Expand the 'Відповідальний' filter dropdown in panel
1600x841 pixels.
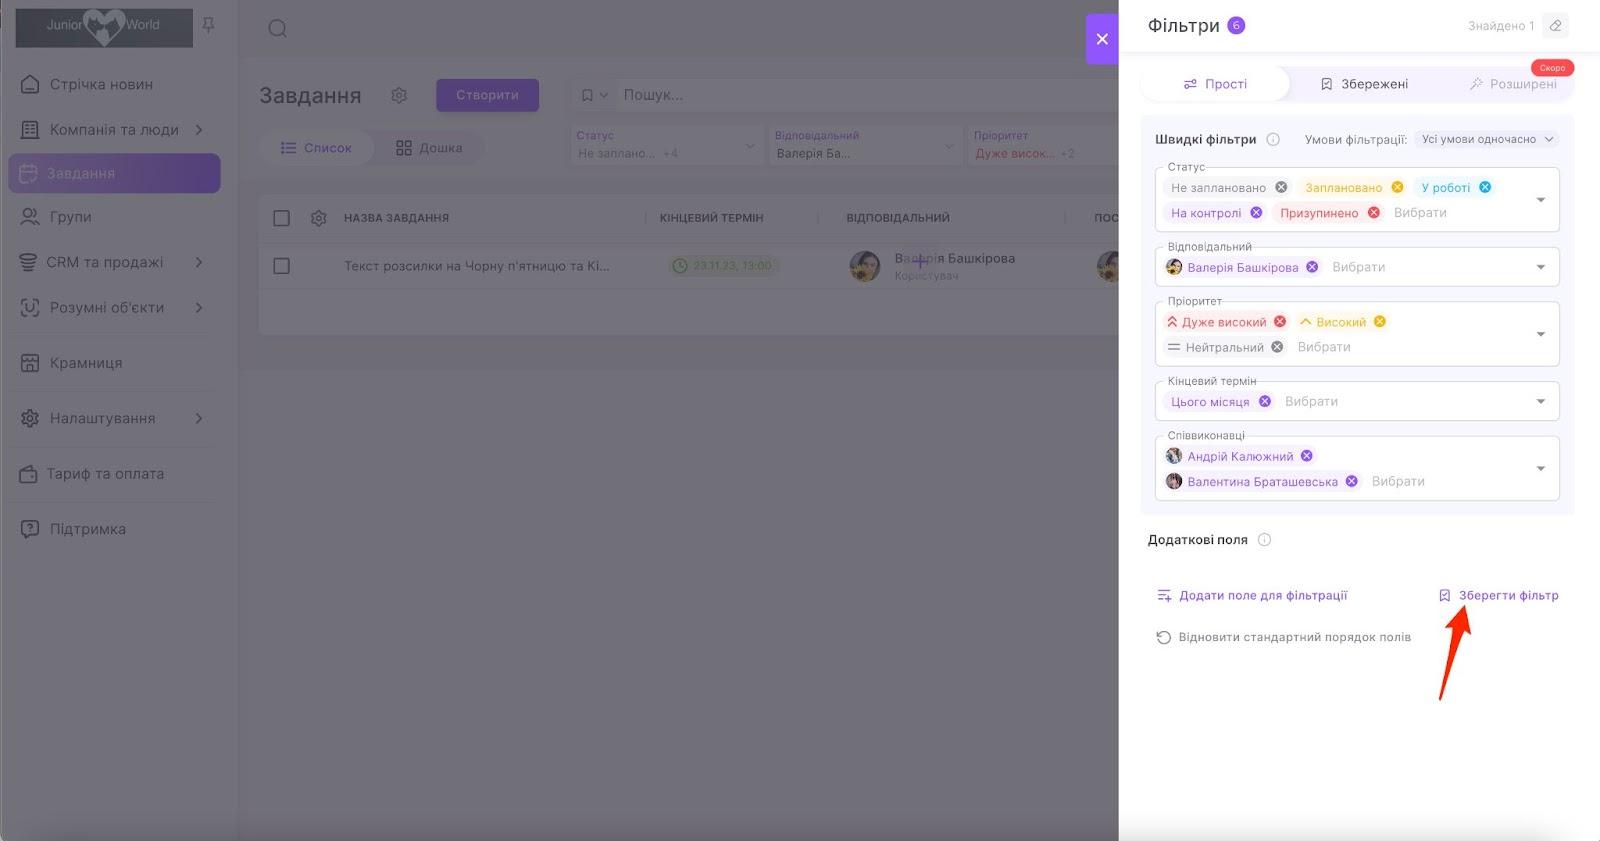[1541, 267]
